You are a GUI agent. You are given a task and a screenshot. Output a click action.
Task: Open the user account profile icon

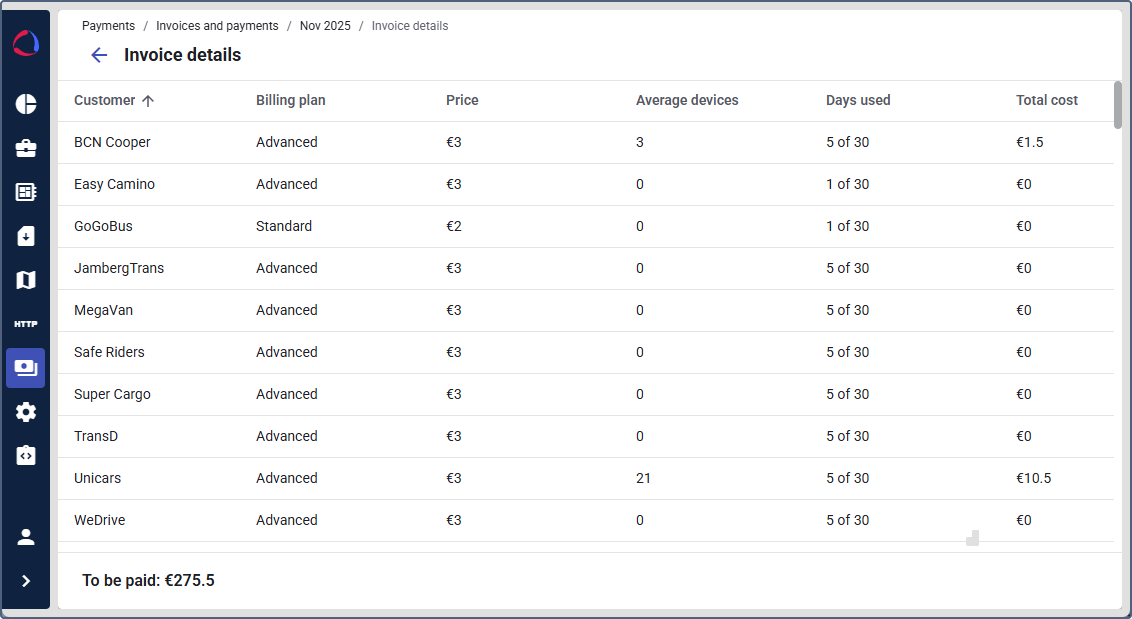click(26, 537)
